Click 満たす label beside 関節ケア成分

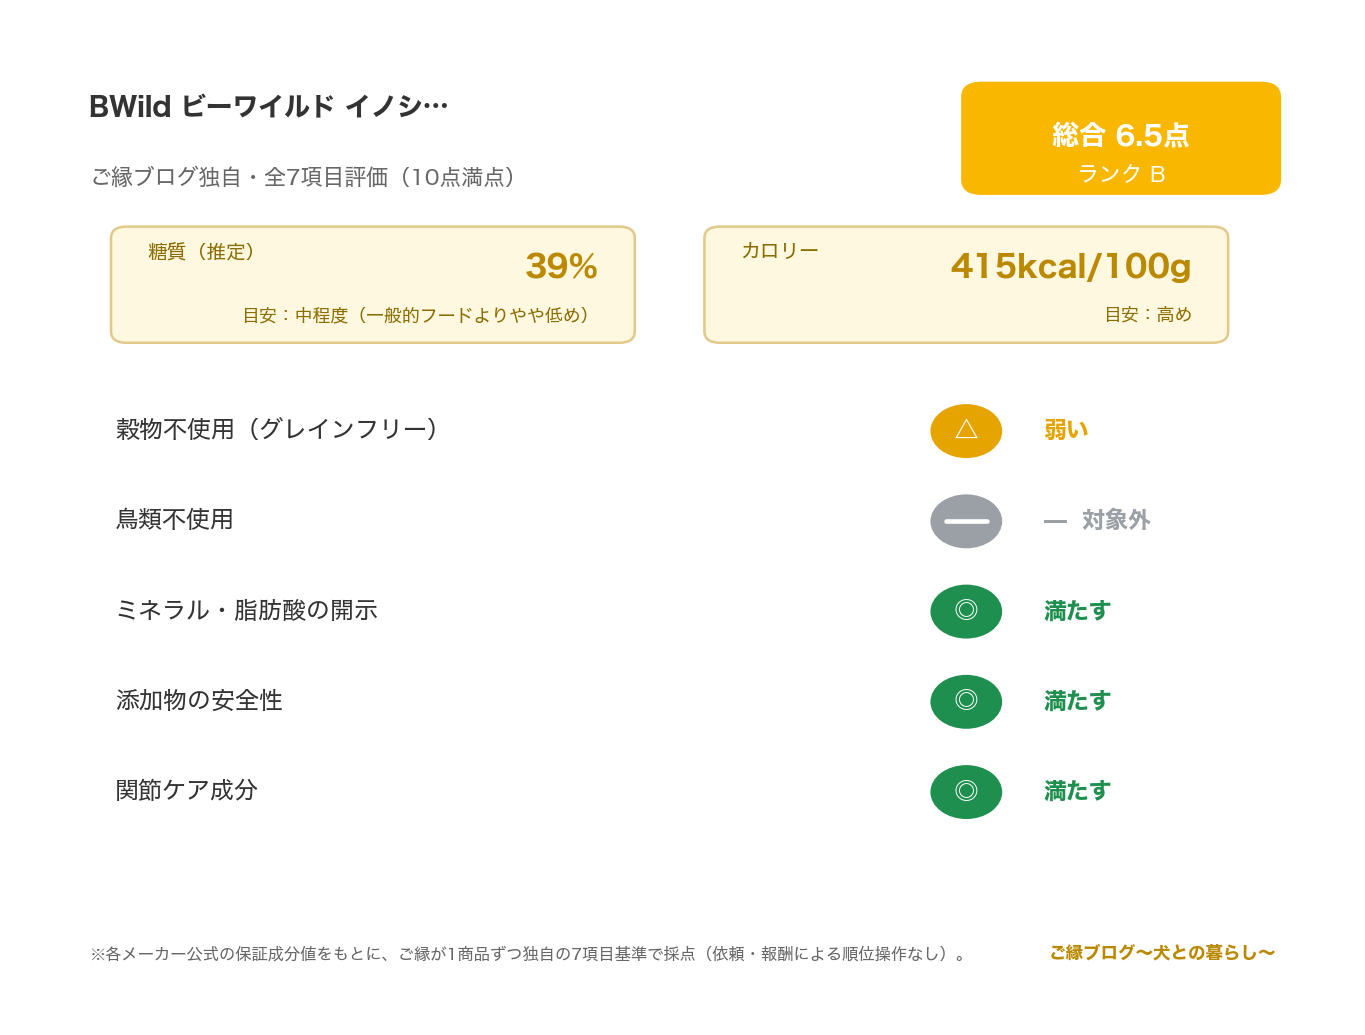click(1077, 791)
